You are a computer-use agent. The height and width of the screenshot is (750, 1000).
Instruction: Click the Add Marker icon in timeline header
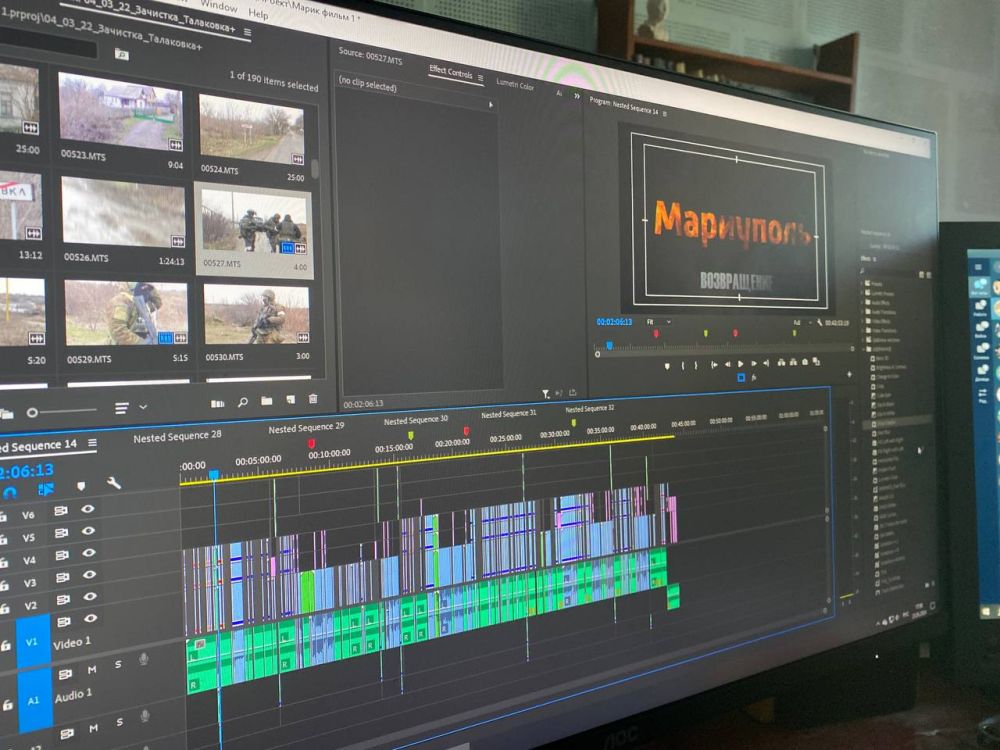(81, 486)
